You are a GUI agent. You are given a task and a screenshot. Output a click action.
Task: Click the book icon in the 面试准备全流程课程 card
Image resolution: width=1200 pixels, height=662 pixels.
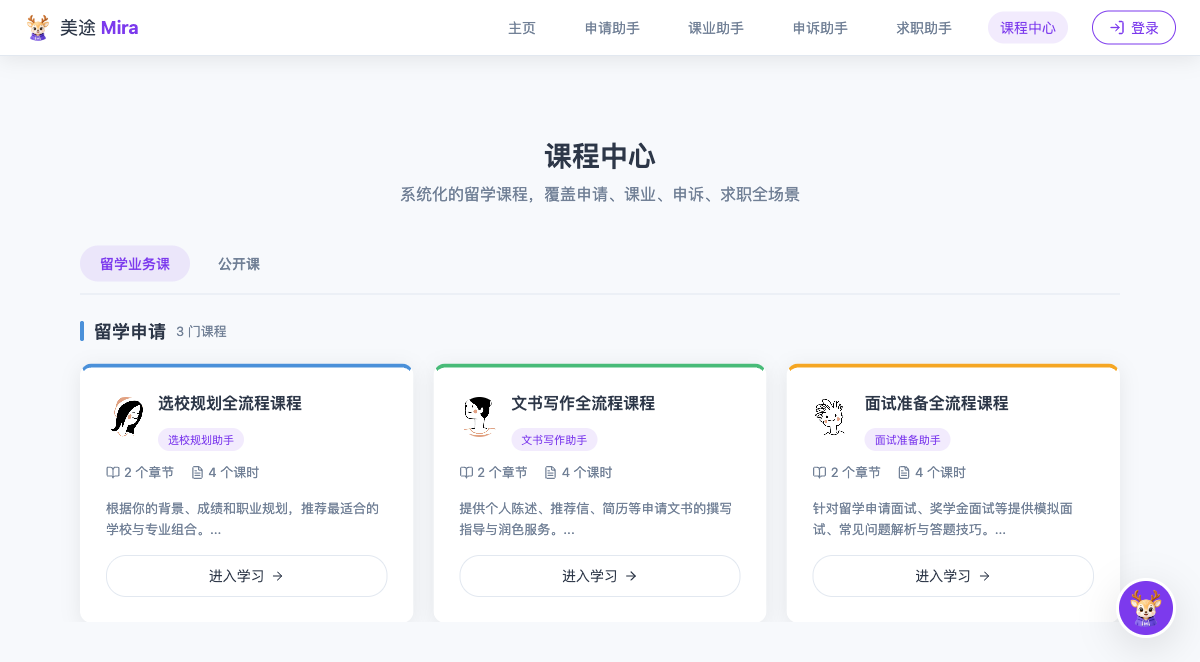(x=819, y=472)
